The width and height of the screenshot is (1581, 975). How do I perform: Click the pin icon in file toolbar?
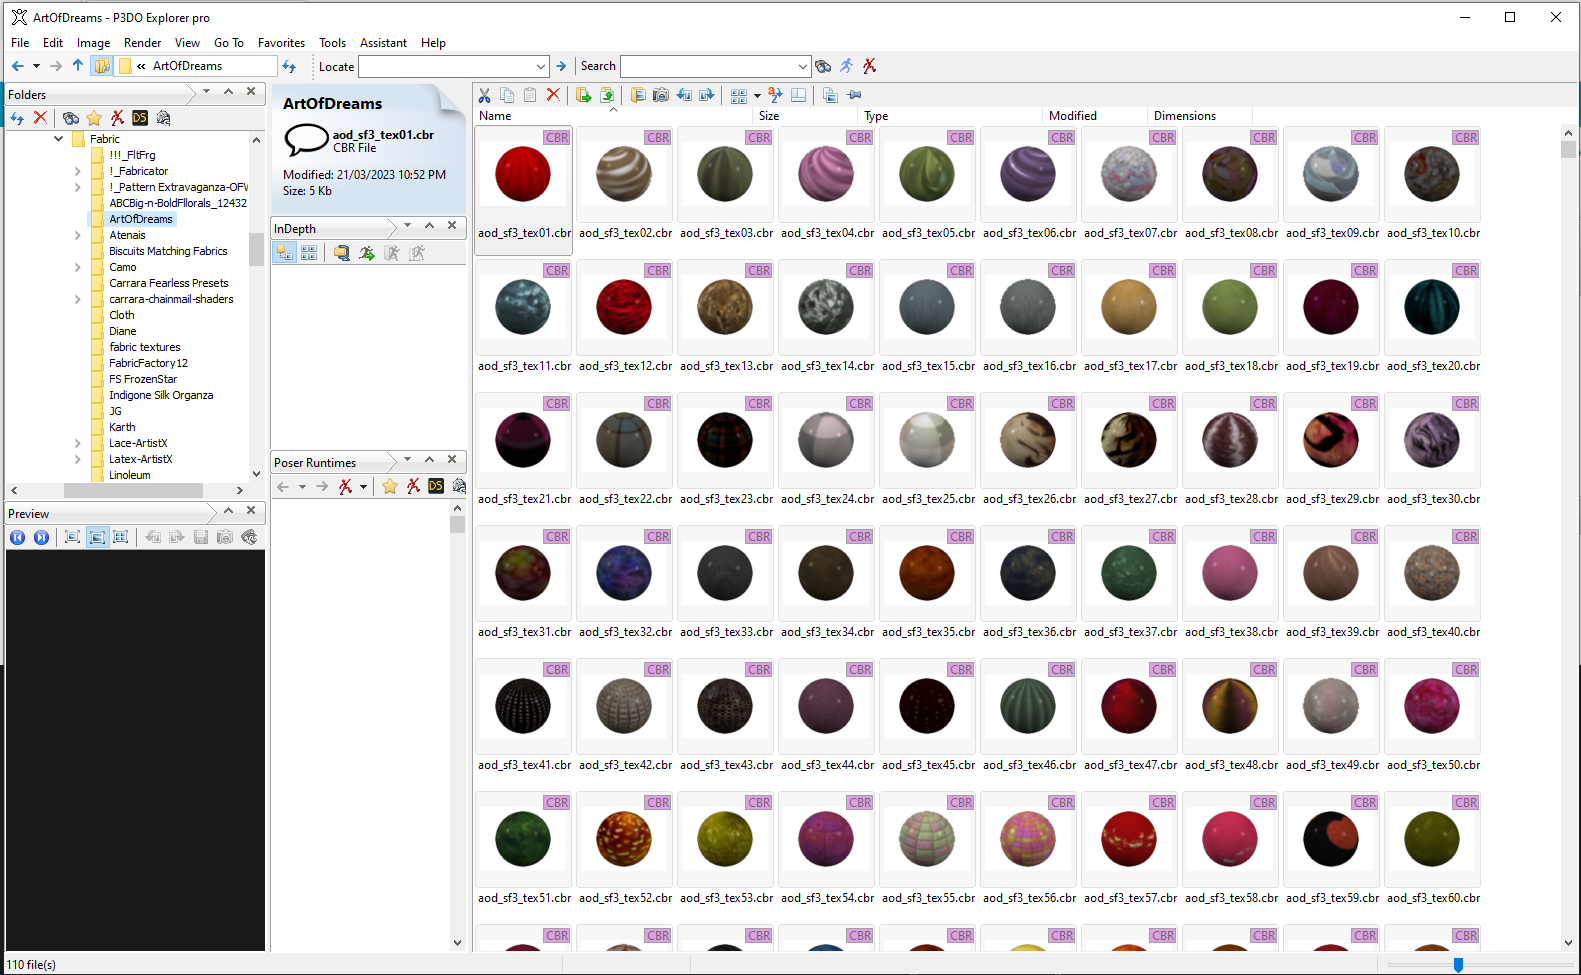click(854, 95)
